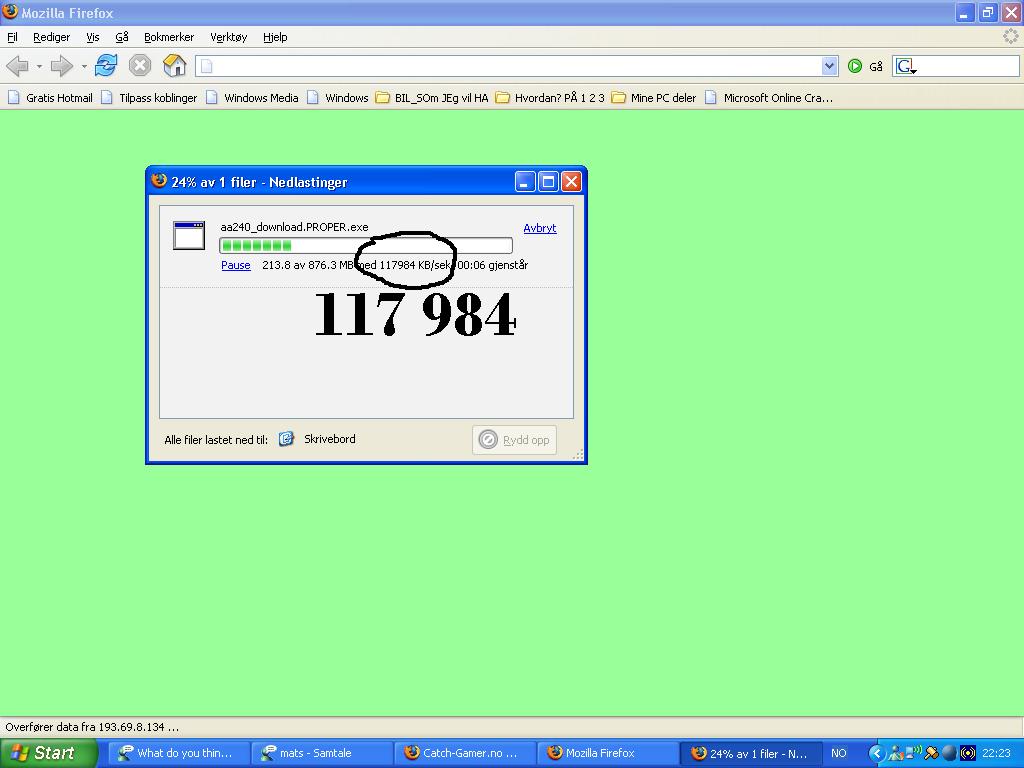Switch to Mozilla Firefox taskbar button

607,753
